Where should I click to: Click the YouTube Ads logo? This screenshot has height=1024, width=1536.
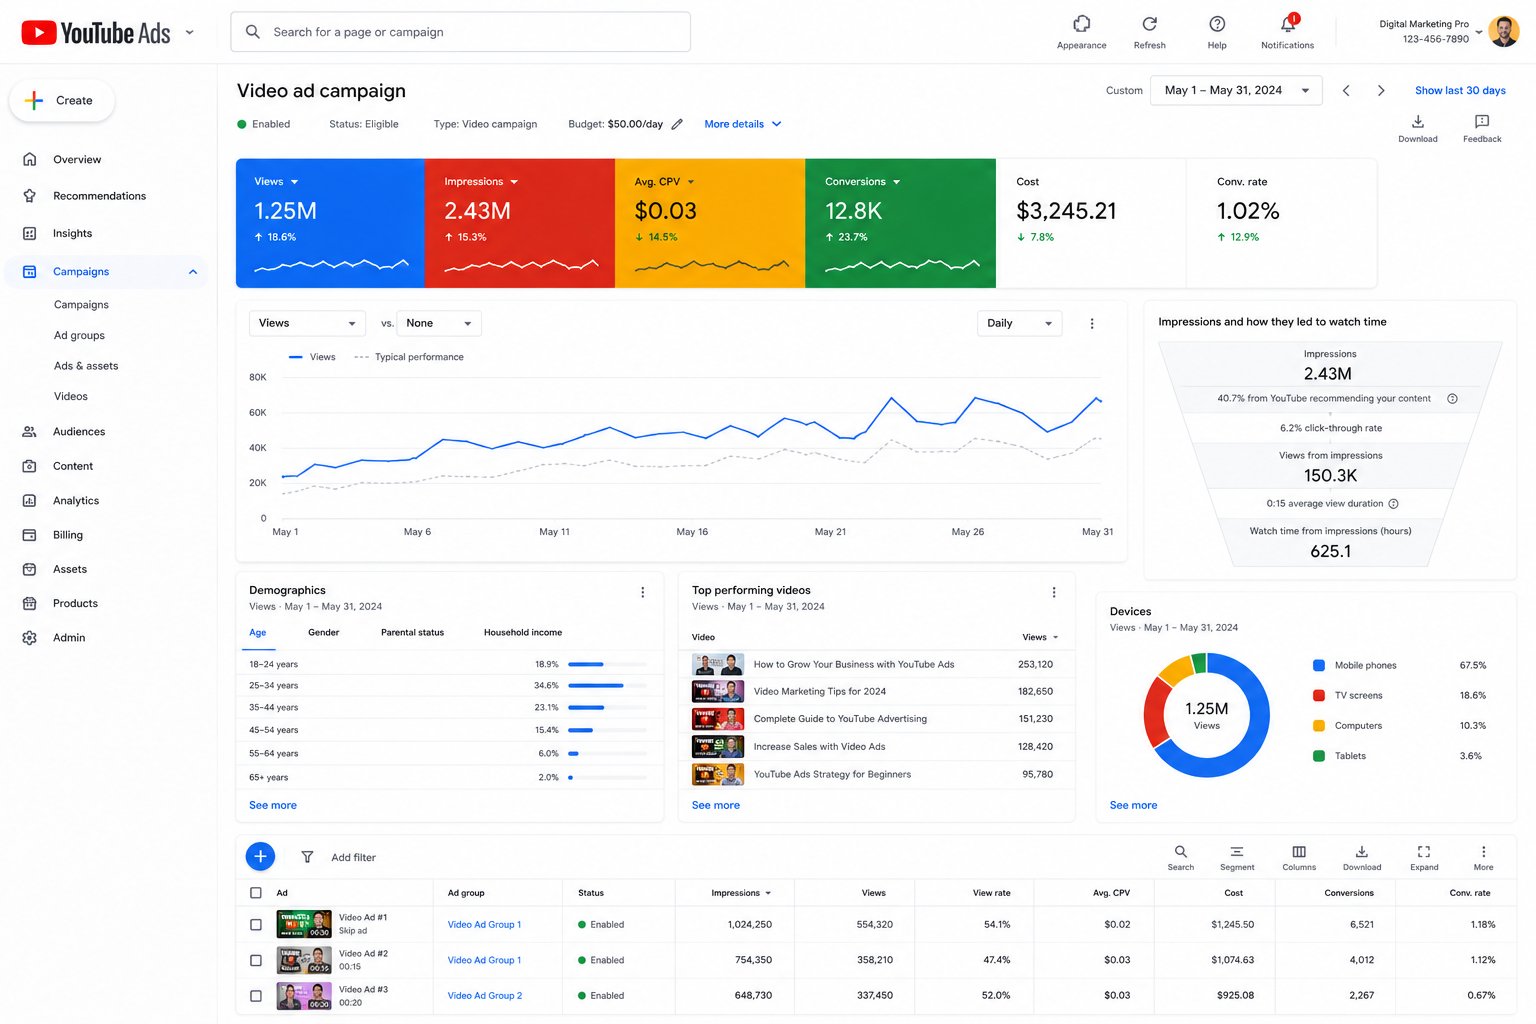click(x=96, y=33)
